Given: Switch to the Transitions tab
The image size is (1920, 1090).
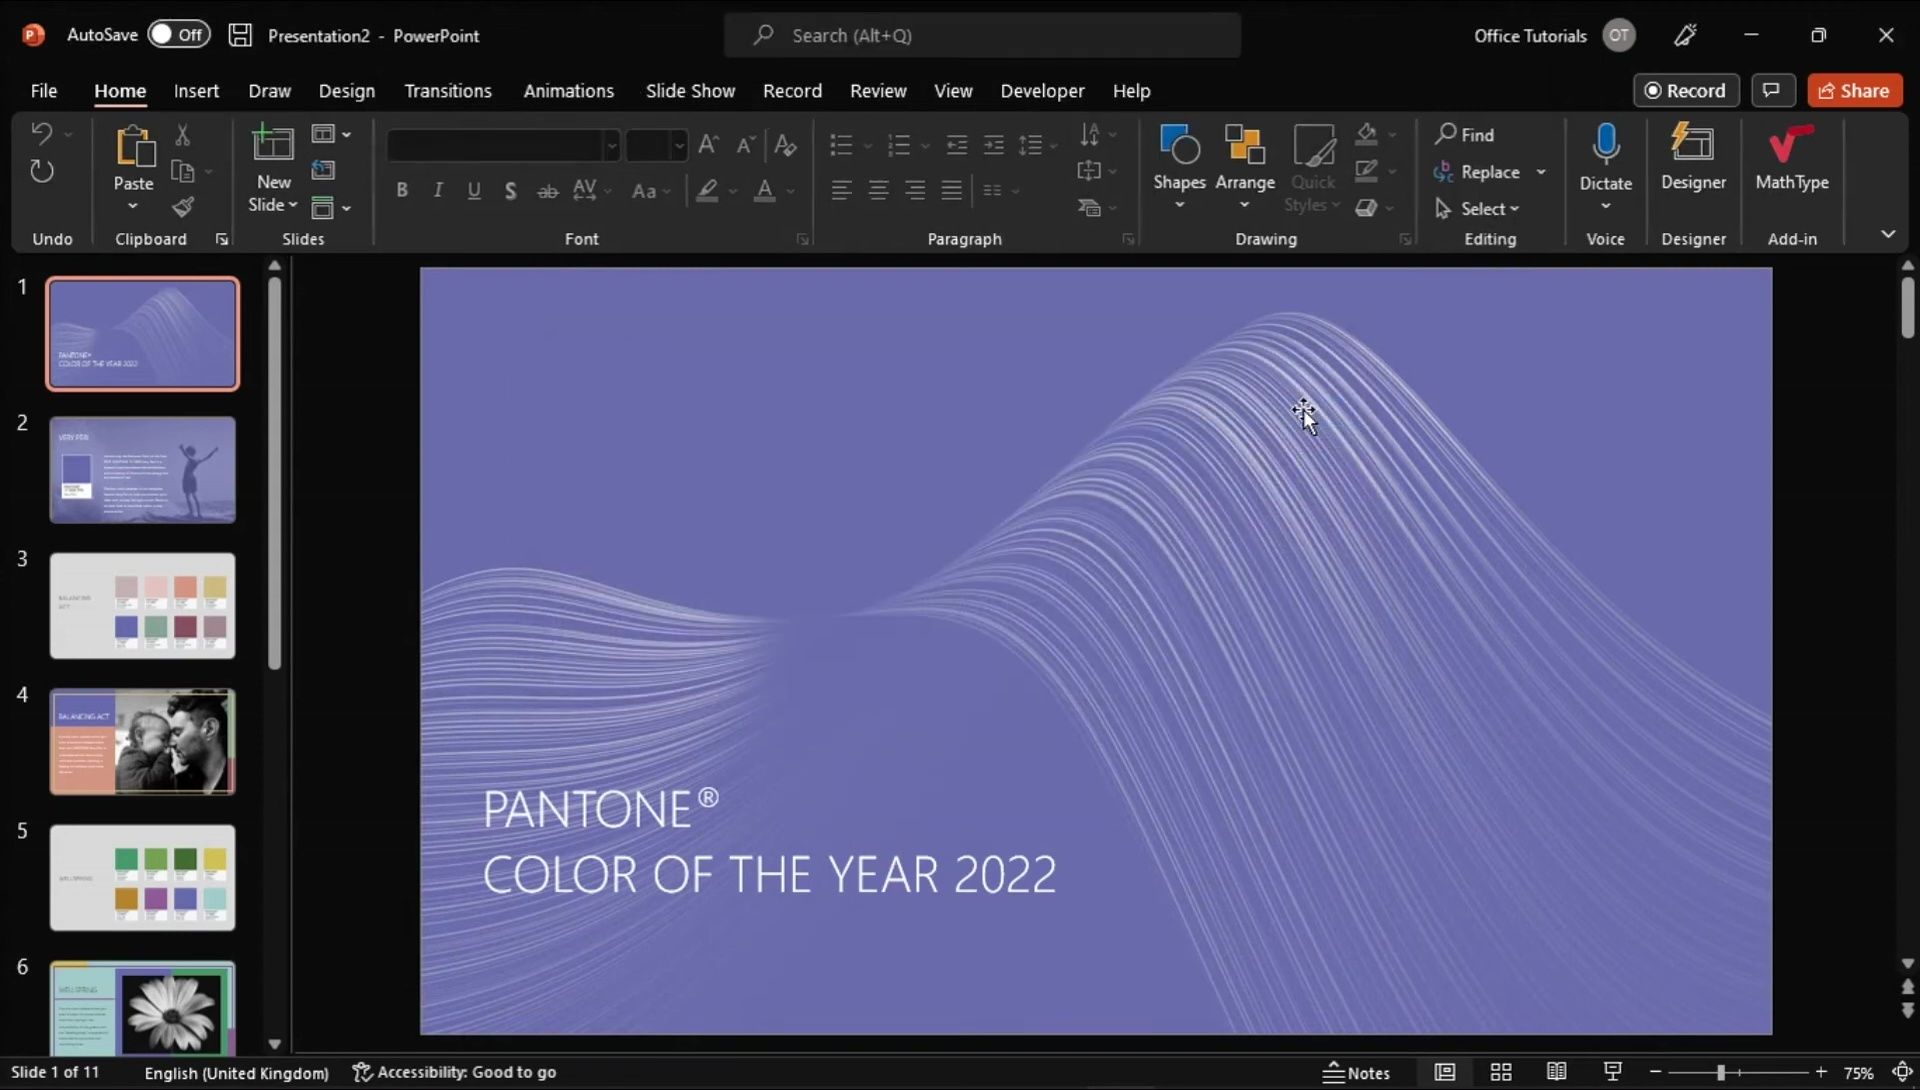Looking at the screenshot, I should pyautogui.click(x=448, y=90).
